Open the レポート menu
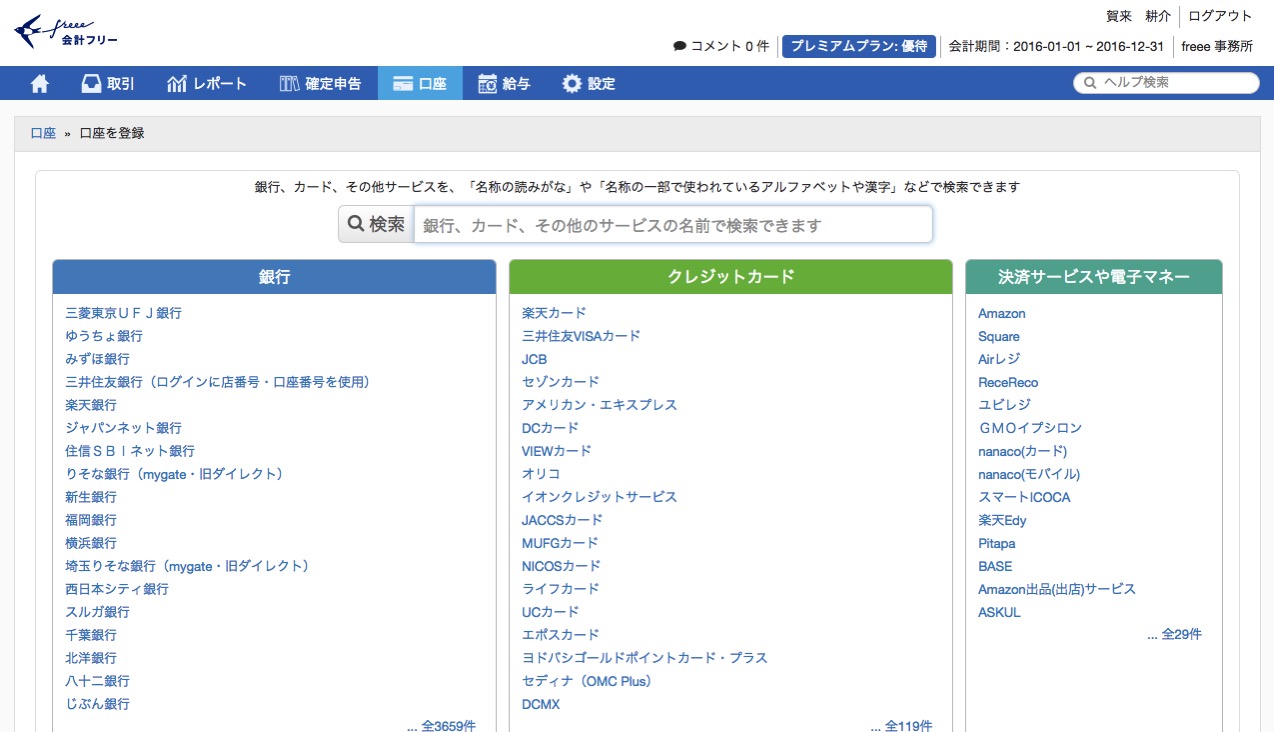 click(207, 83)
